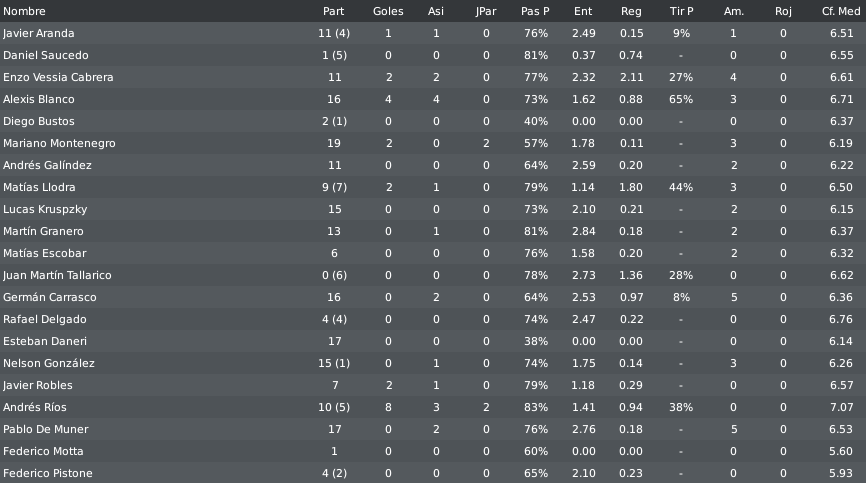This screenshot has height=483, width=866.
Task: Sort by the Goles column header
Action: 388,11
